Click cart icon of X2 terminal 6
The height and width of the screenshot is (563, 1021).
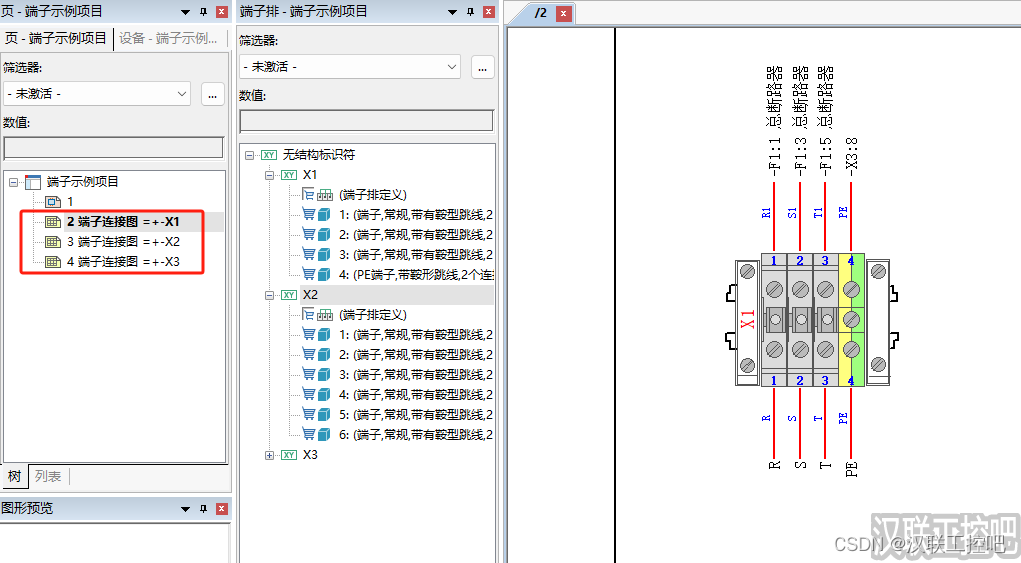[309, 435]
